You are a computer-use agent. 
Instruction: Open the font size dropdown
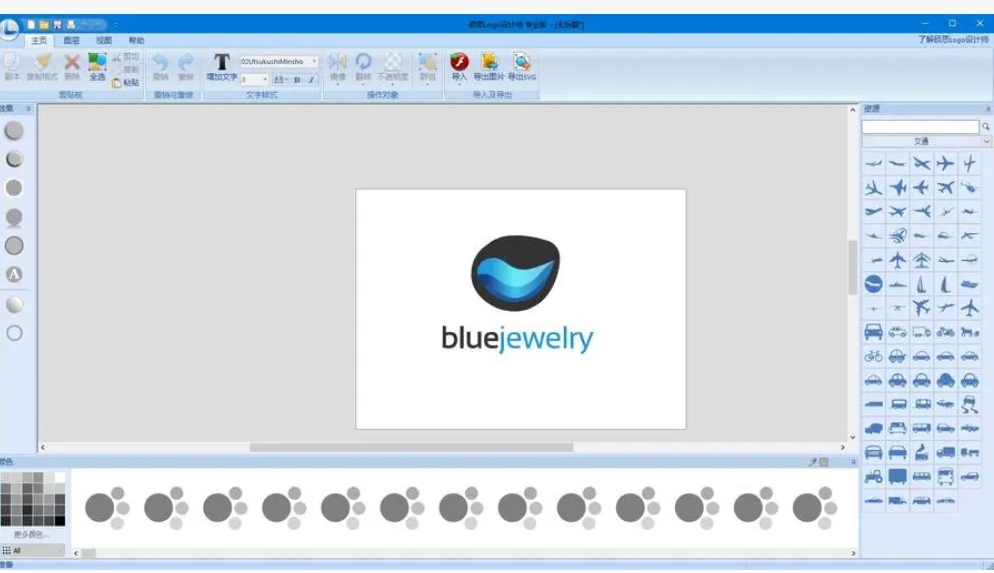click(264, 80)
